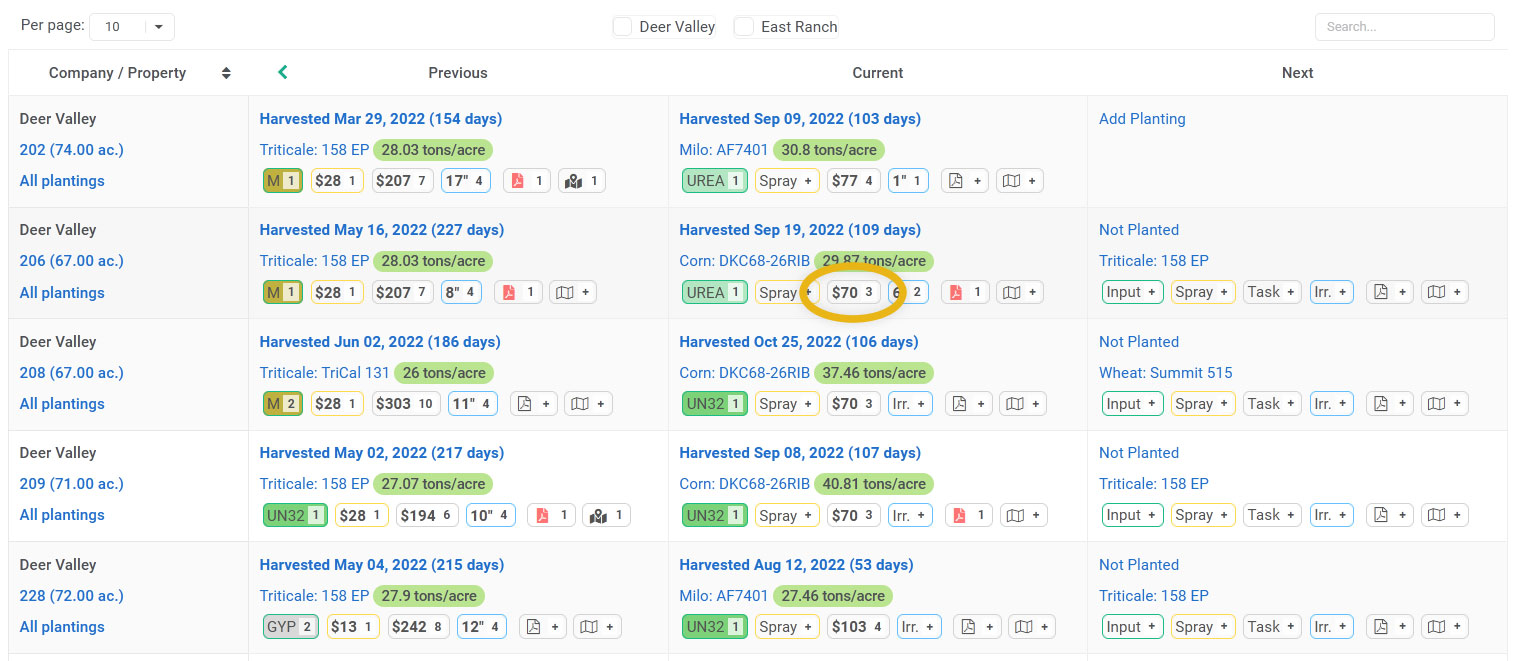Open the 17" irrigation badge for field 202
This screenshot has width=1521, height=661.
(x=466, y=181)
